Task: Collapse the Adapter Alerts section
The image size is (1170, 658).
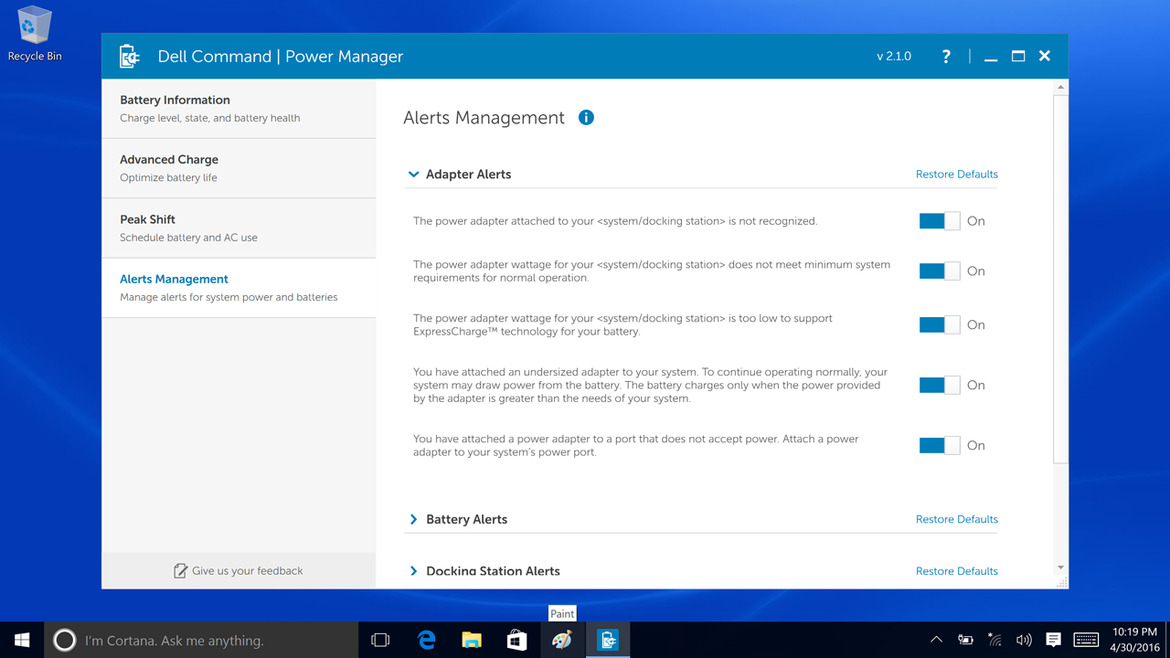Action: (413, 174)
